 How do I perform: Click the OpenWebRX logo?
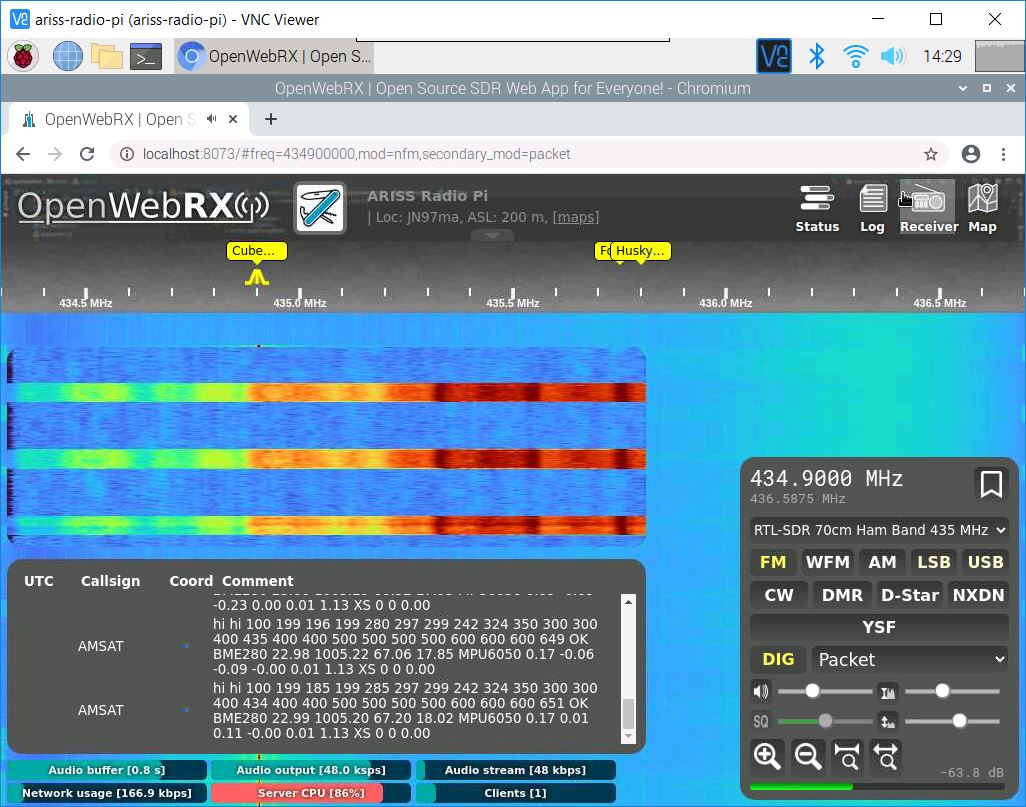click(x=143, y=206)
